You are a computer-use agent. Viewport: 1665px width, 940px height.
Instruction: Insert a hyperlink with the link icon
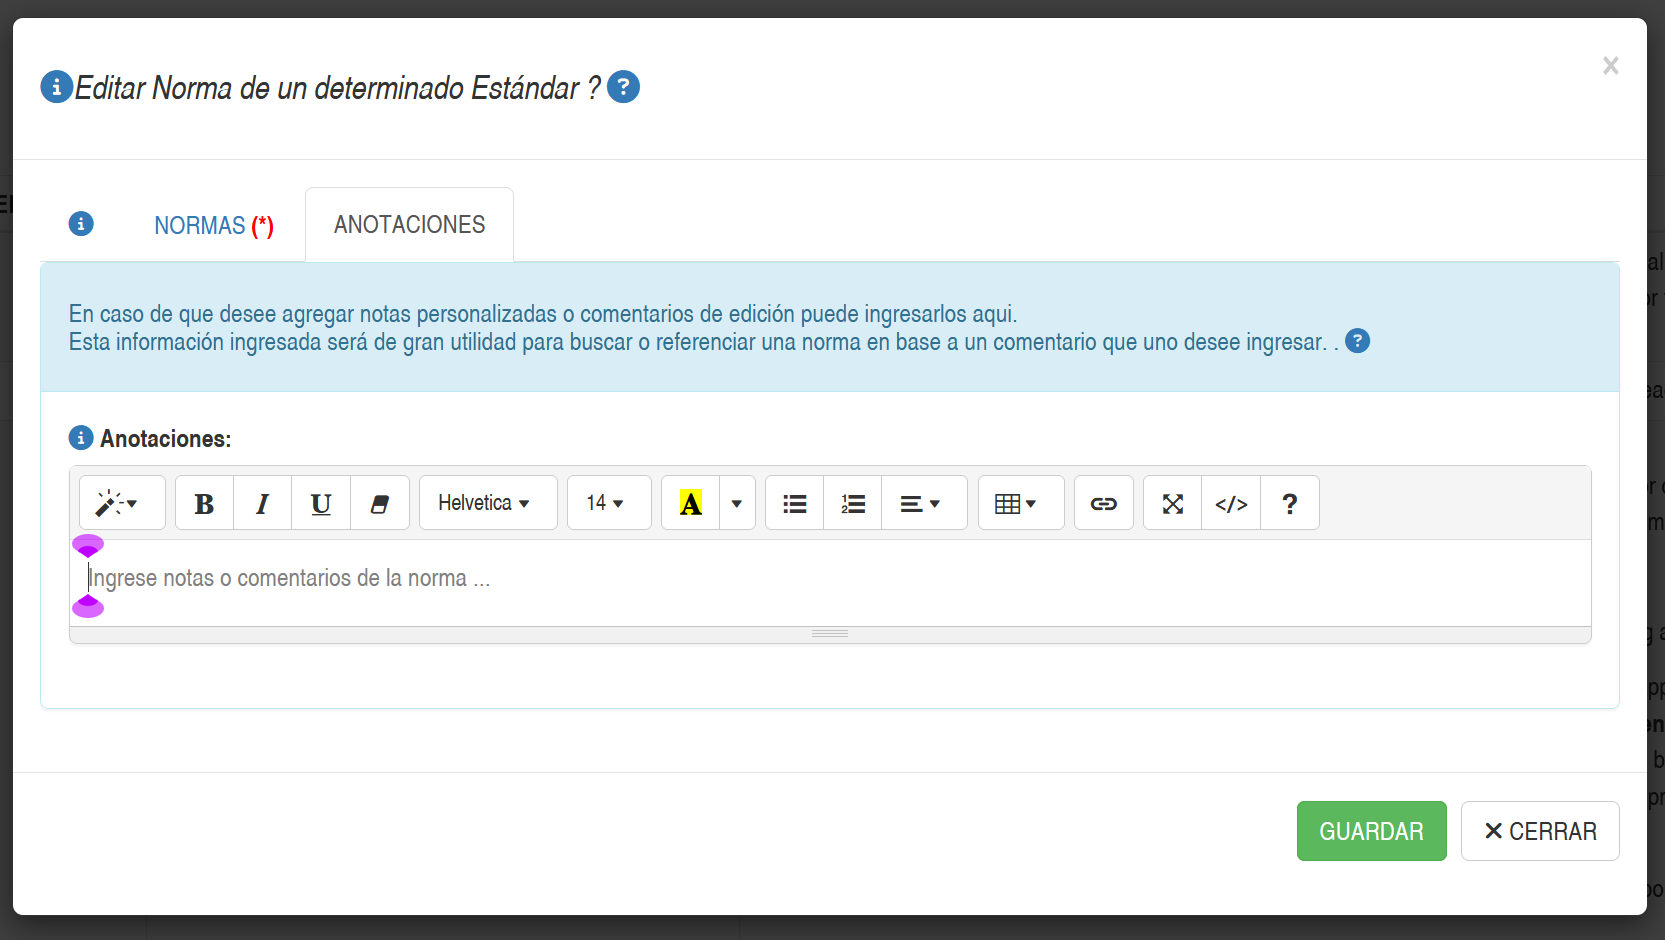coord(1103,503)
